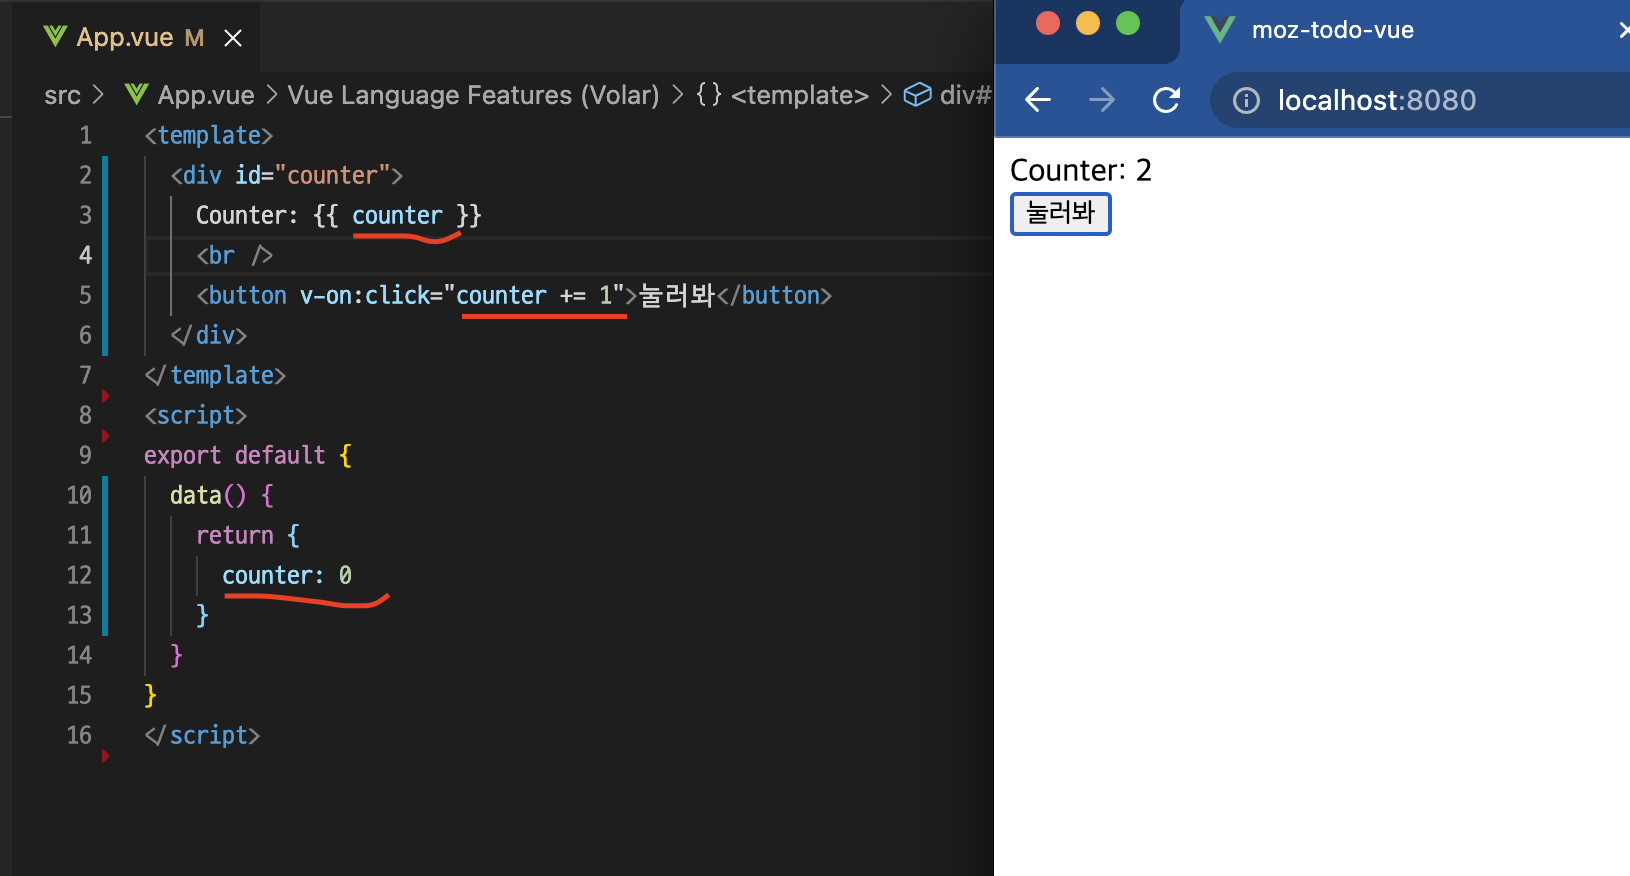Place cursor on the <br /> tag
Viewport: 1630px width, 876px height.
235,255
